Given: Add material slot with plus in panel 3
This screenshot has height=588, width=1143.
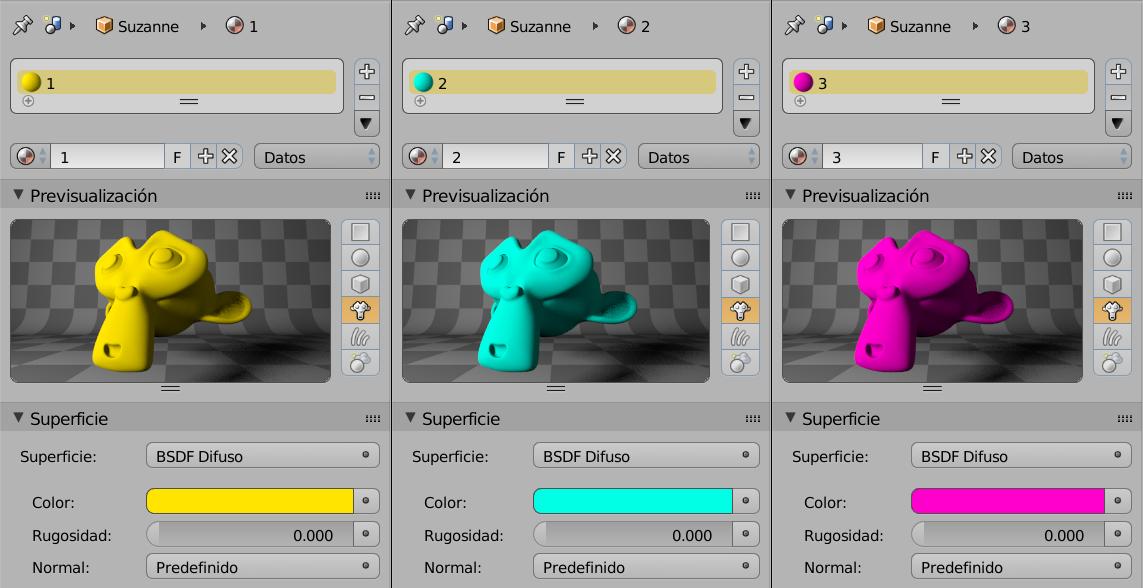Looking at the screenshot, I should click(1118, 71).
